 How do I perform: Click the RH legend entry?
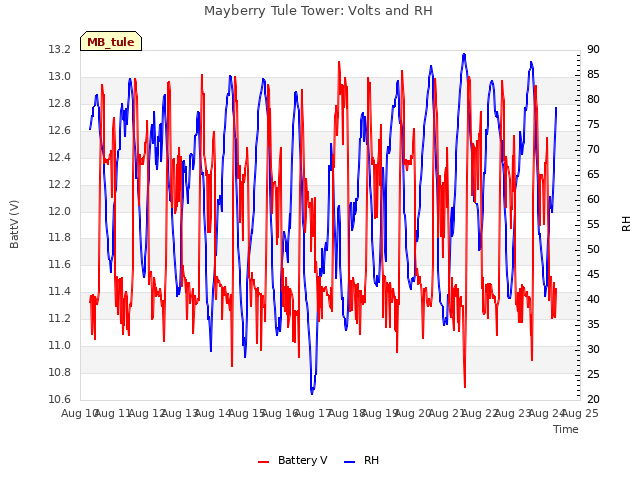pos(362,460)
